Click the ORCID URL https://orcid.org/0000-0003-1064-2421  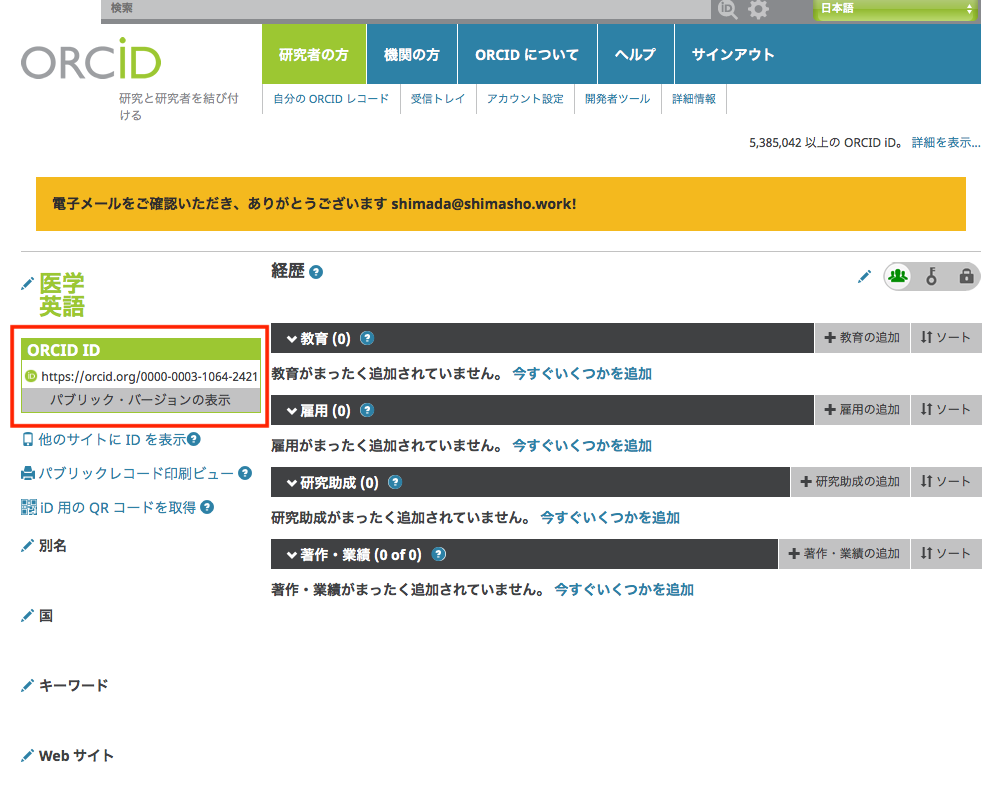tap(149, 377)
